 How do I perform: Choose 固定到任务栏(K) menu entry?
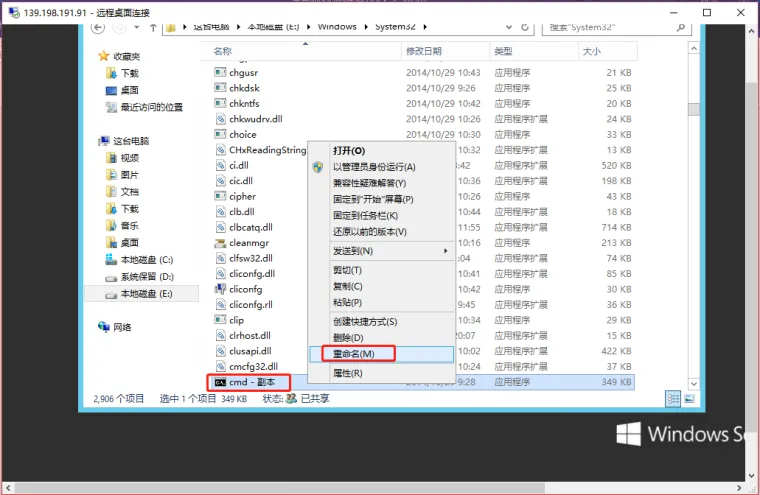click(x=381, y=216)
